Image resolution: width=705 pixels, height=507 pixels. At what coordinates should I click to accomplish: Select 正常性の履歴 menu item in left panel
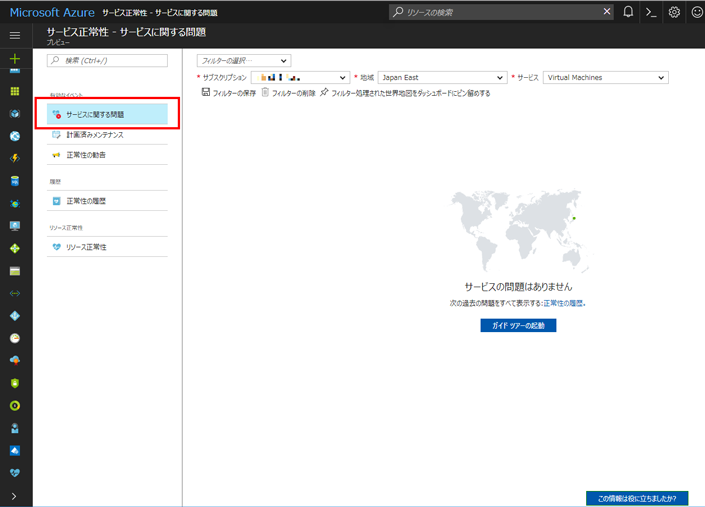pos(107,201)
